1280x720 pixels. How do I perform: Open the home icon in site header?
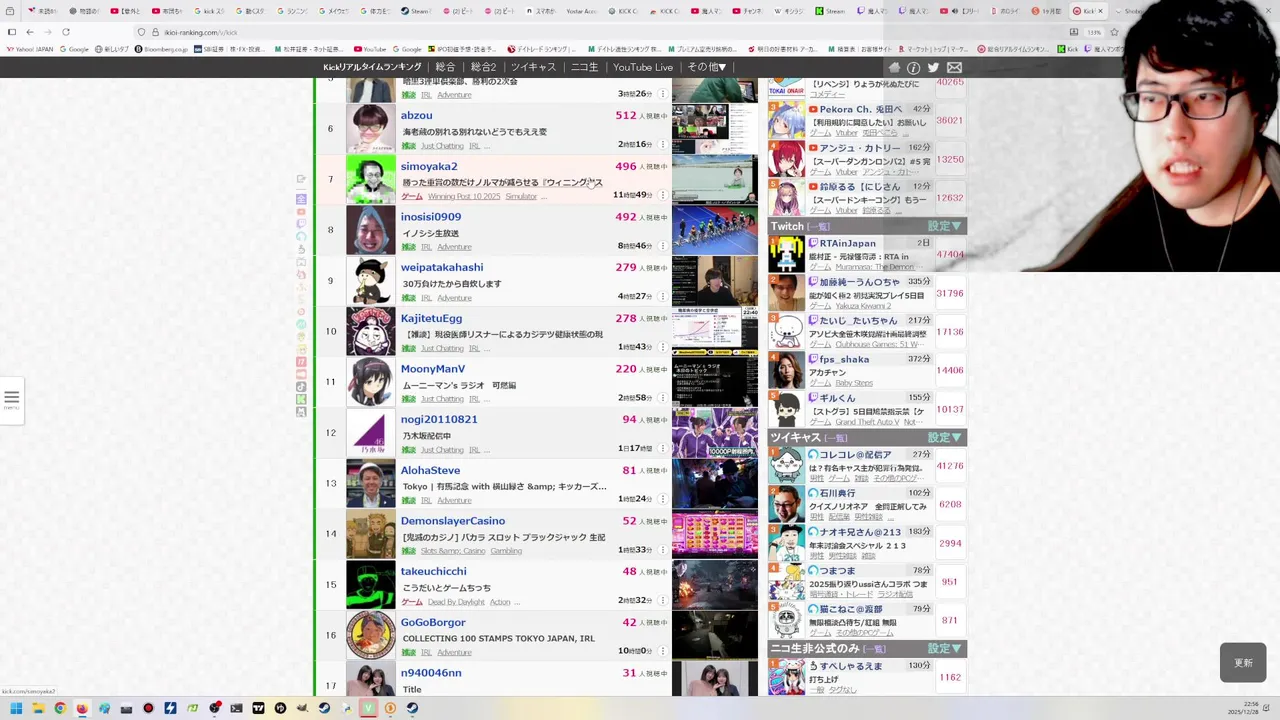(x=894, y=67)
